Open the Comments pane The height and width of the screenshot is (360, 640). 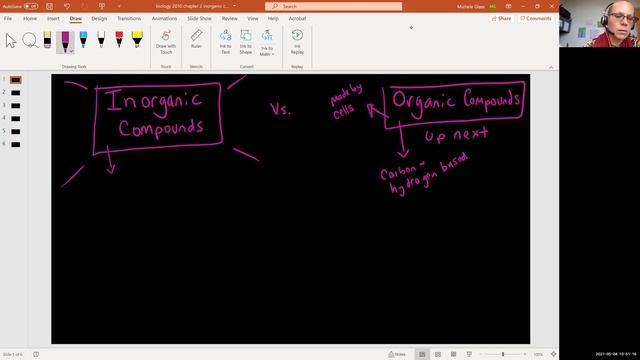[536, 19]
